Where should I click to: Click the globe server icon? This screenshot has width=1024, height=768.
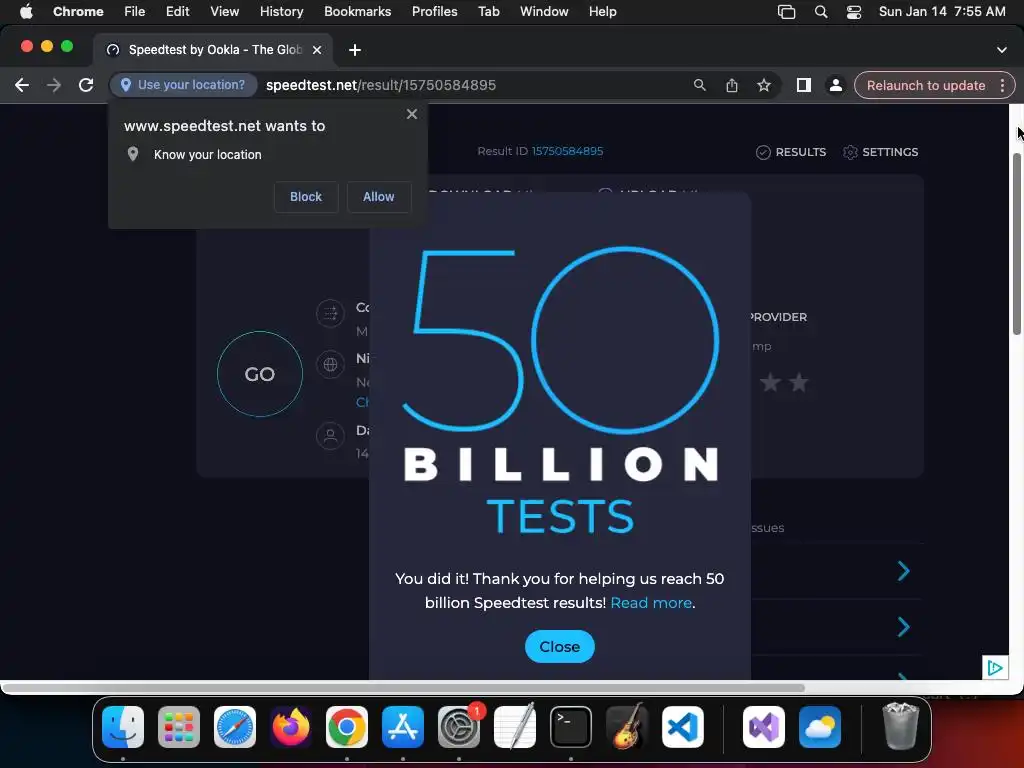[x=330, y=364]
